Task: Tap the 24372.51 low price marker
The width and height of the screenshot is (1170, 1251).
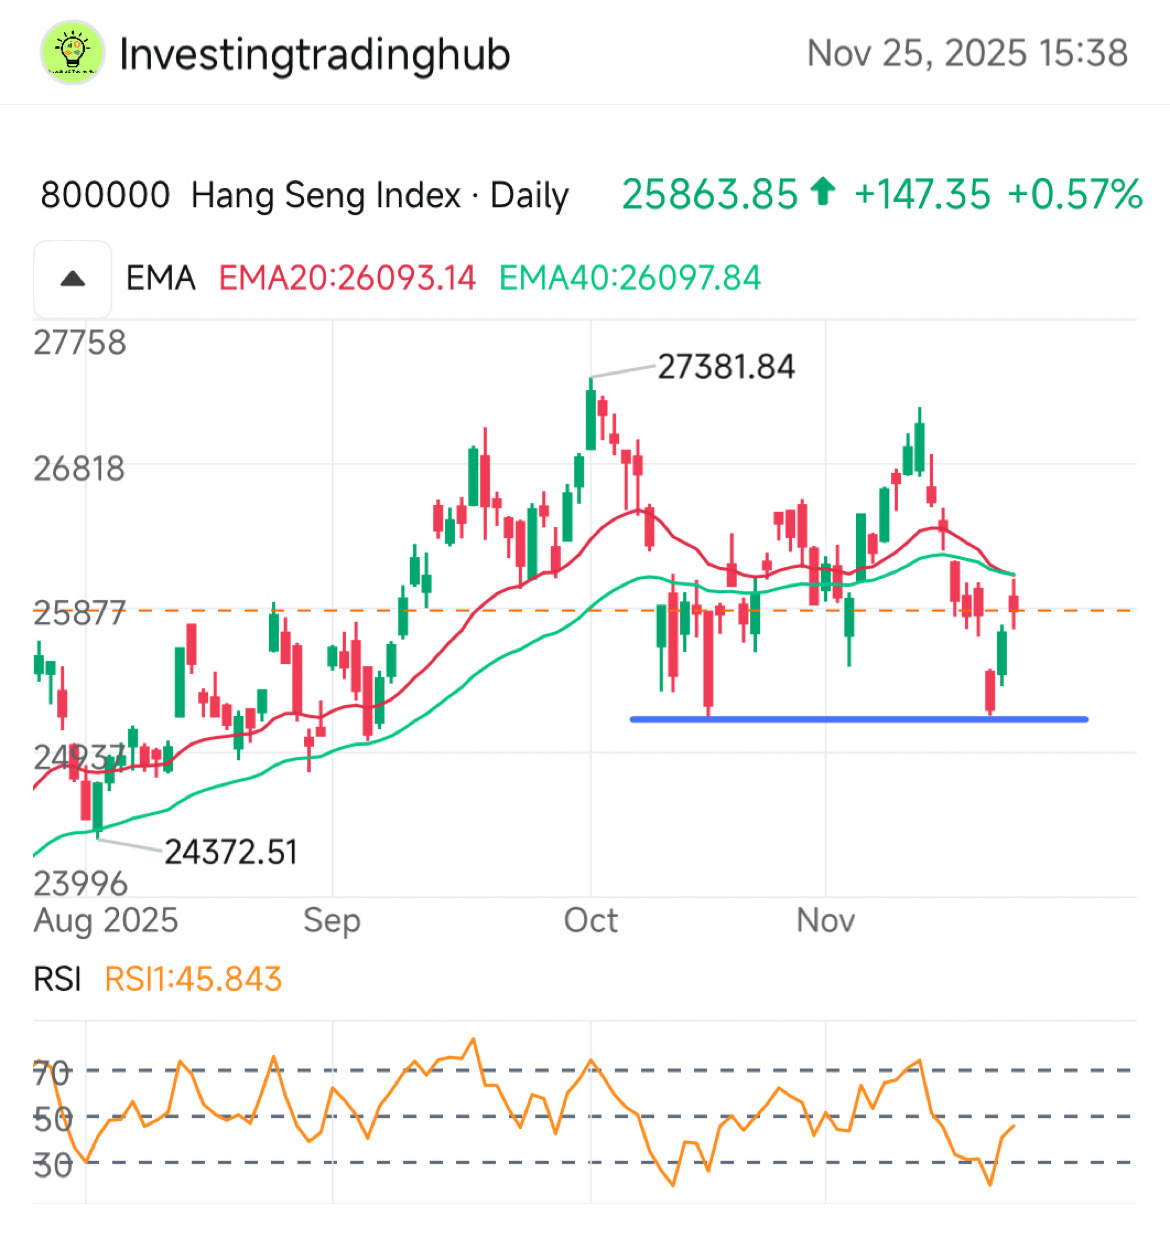Action: (x=231, y=852)
